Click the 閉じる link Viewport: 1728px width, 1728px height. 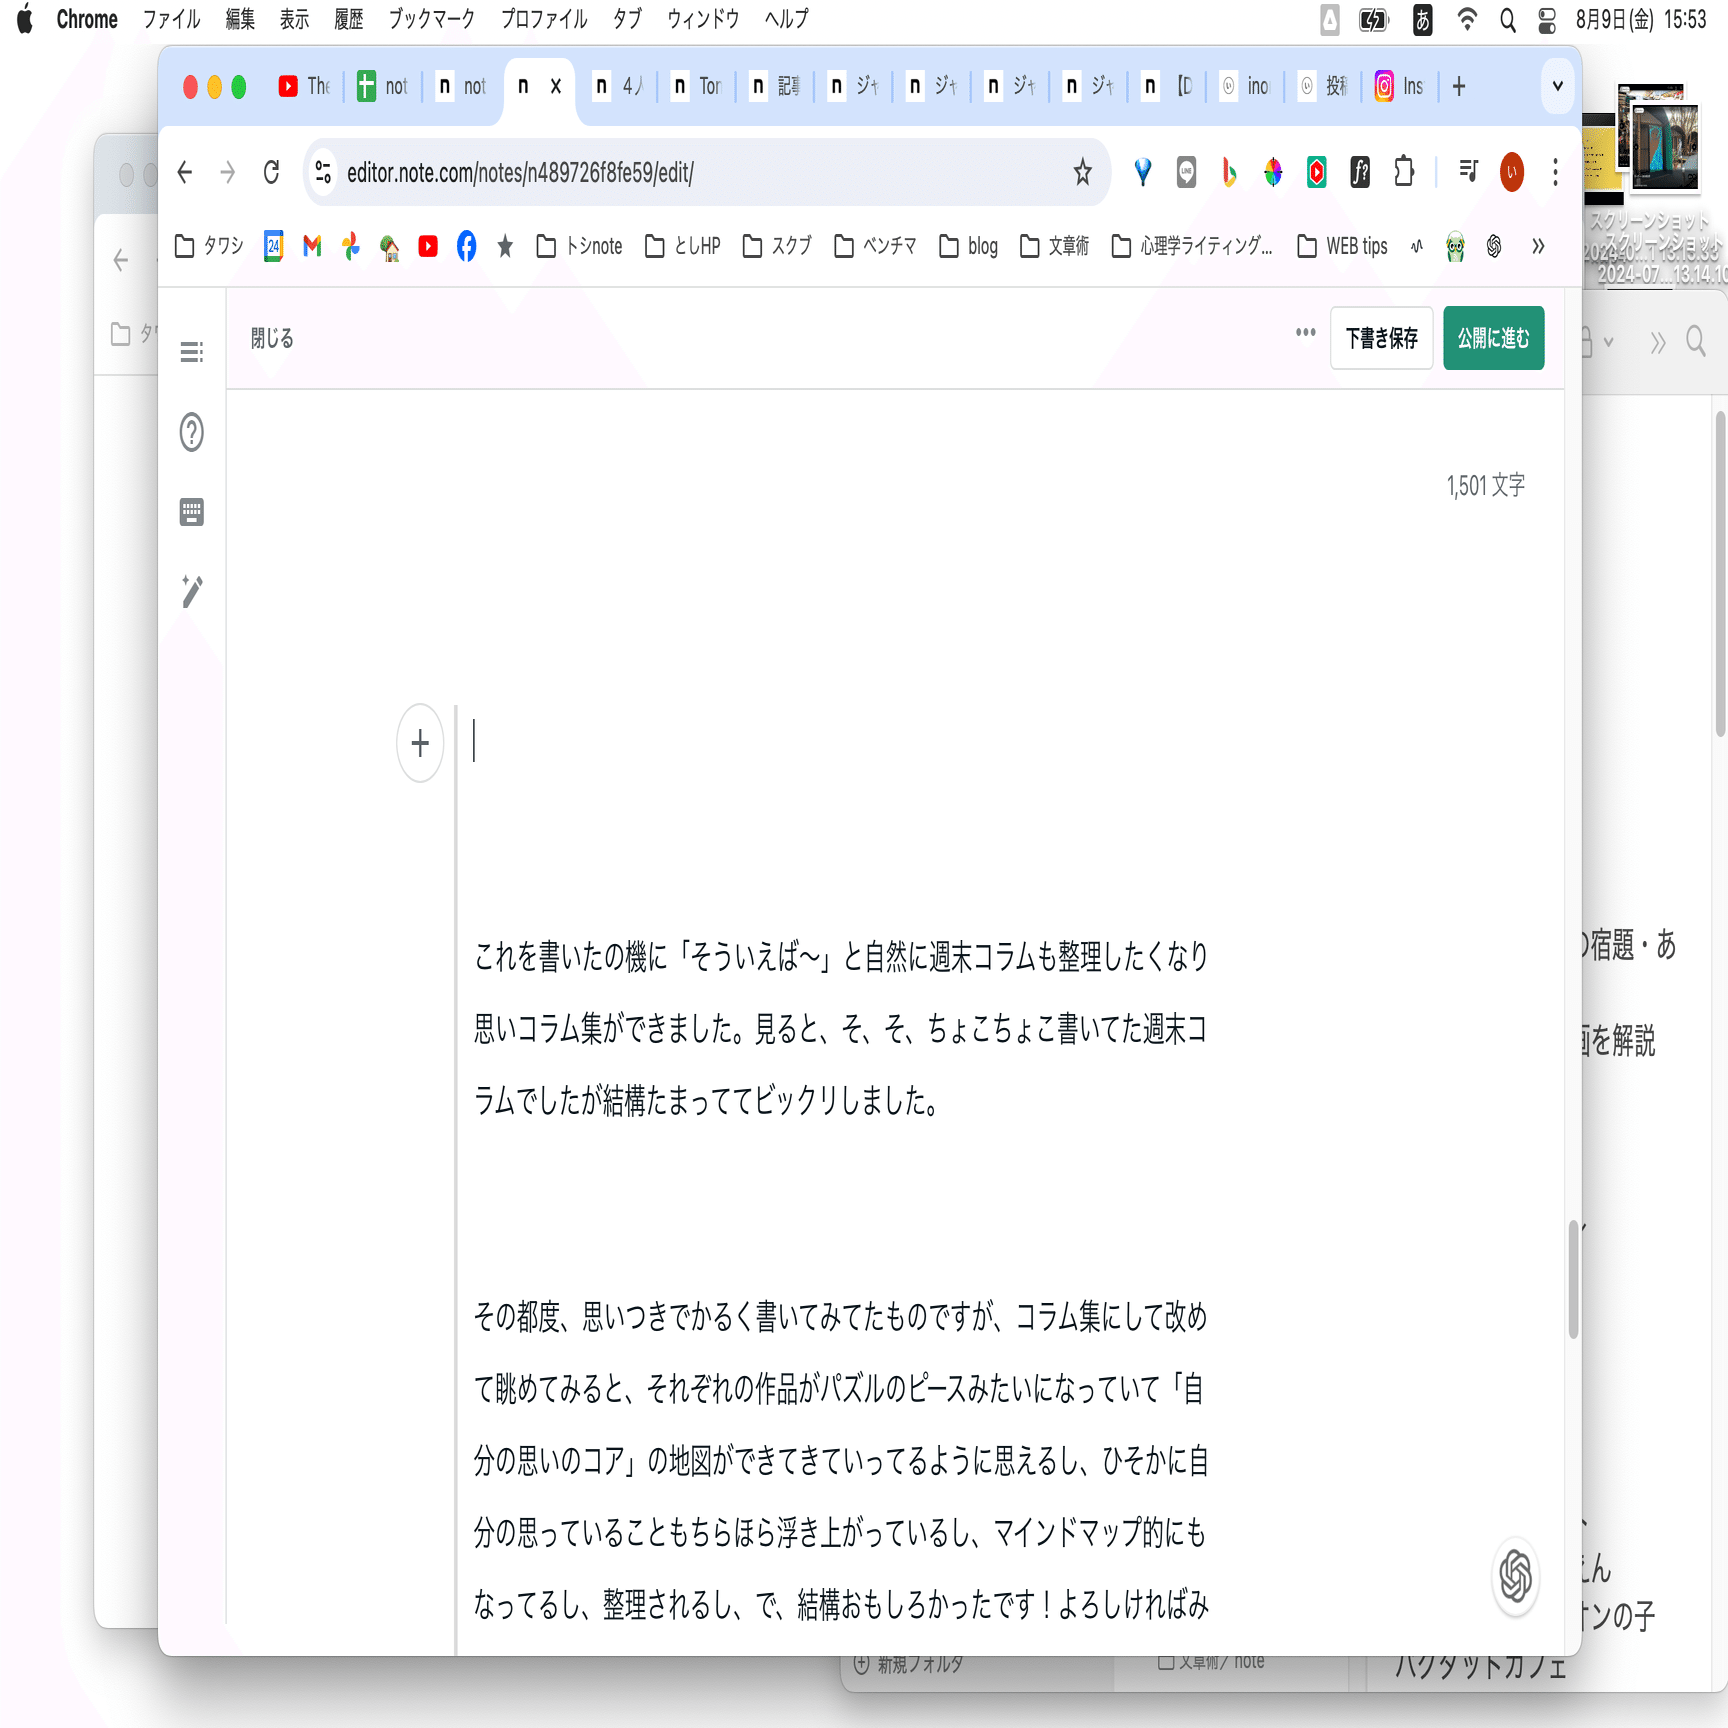272,338
